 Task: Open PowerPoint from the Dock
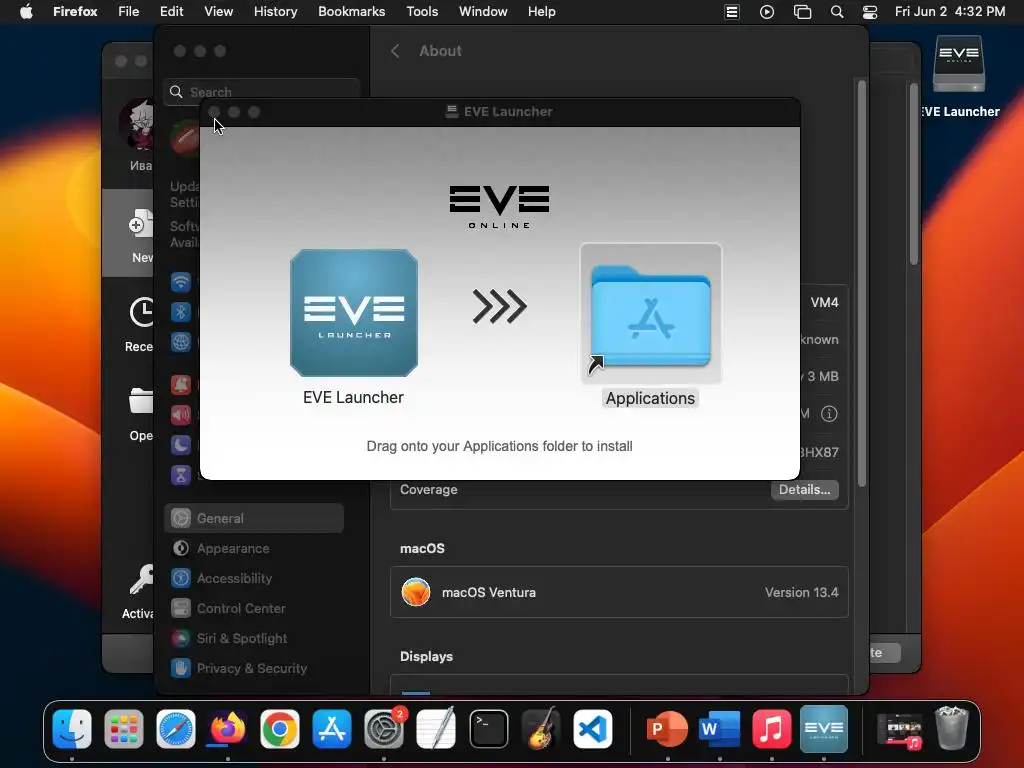click(x=667, y=729)
